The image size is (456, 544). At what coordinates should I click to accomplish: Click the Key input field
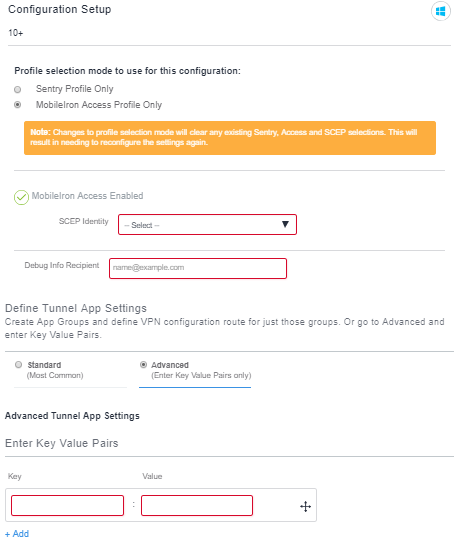(x=67, y=505)
